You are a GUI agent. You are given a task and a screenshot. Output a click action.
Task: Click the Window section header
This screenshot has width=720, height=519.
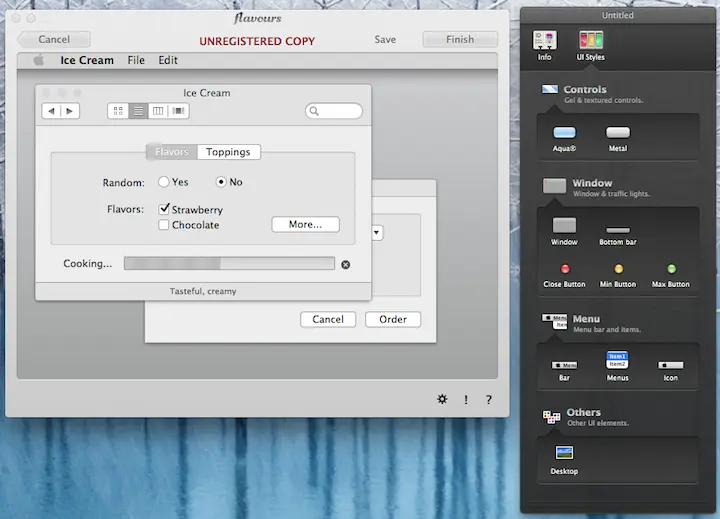pyautogui.click(x=596, y=187)
